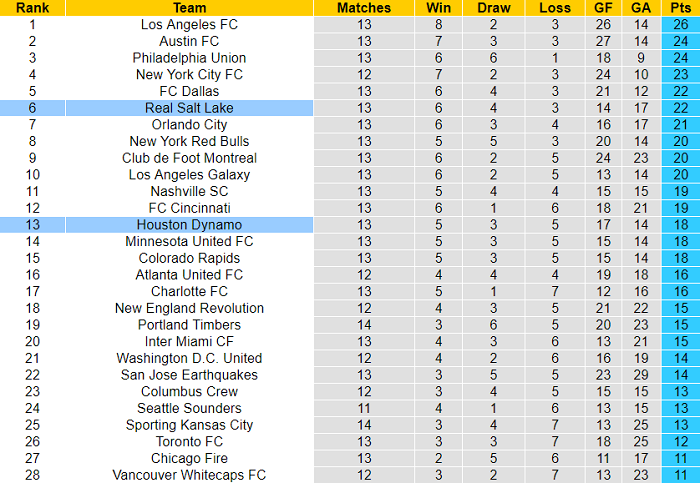Click the GA column header
Screen dimensions: 700x483
click(x=640, y=7)
